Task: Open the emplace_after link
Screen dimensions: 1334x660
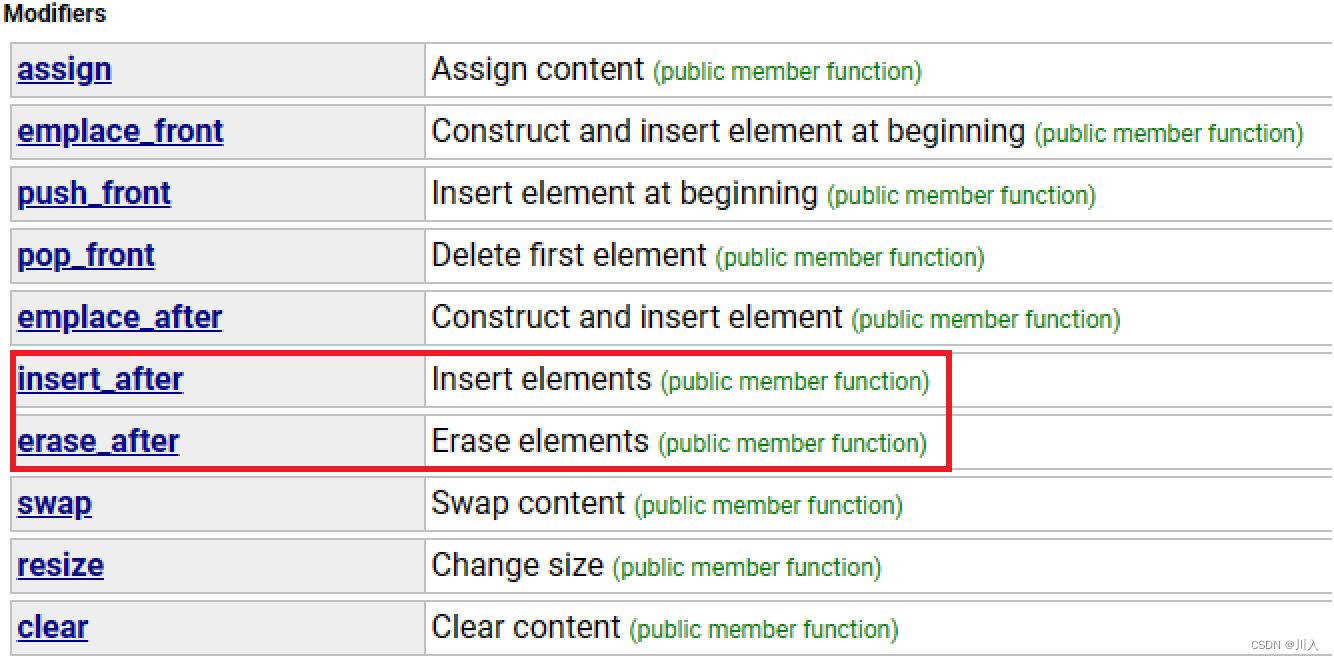Action: 119,318
